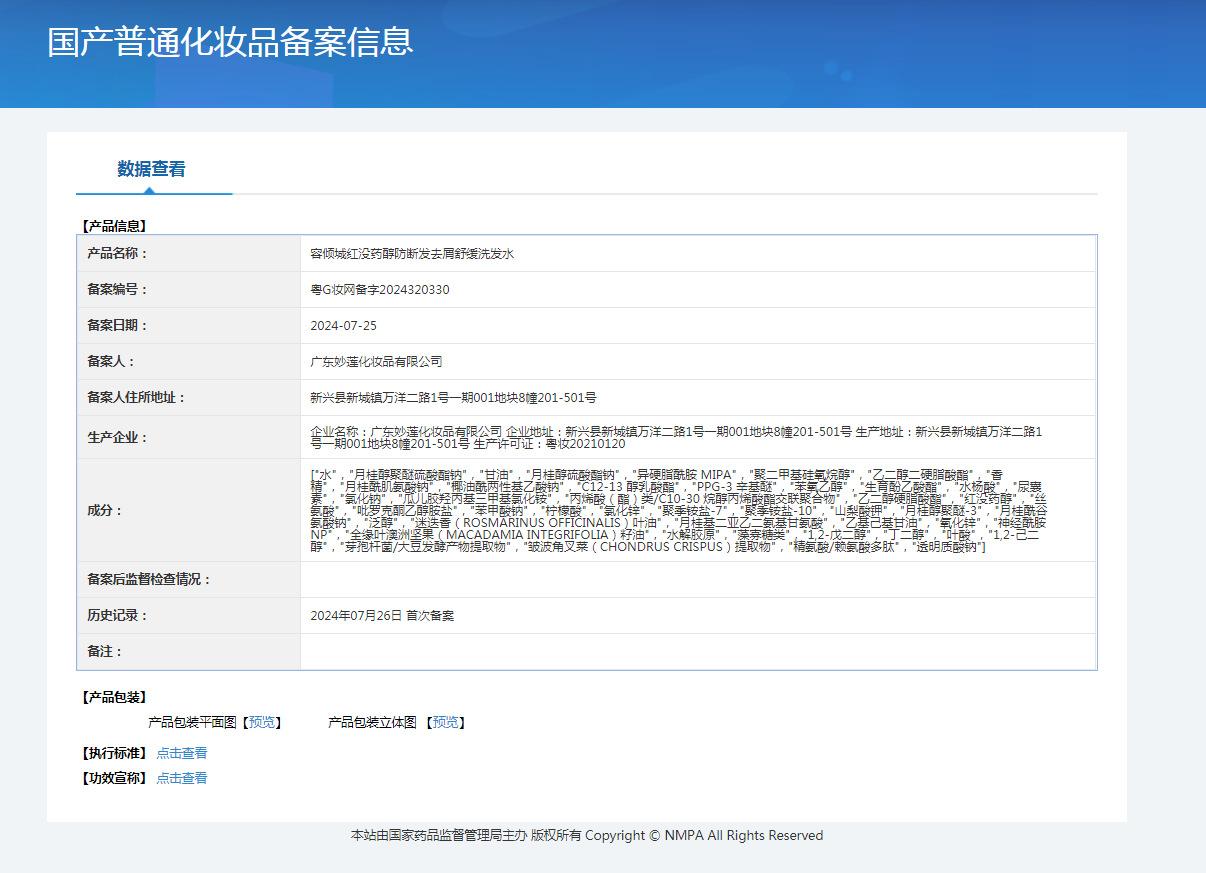Click the 【产品信息】 section heading
The image size is (1206, 873).
tap(113, 226)
